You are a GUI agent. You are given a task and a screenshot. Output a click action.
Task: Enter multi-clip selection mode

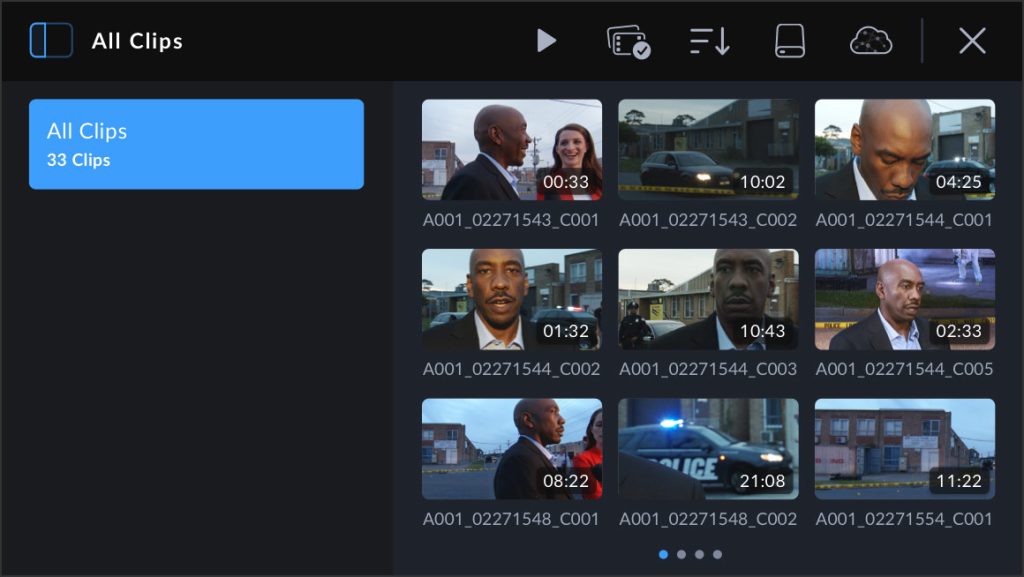(x=629, y=41)
